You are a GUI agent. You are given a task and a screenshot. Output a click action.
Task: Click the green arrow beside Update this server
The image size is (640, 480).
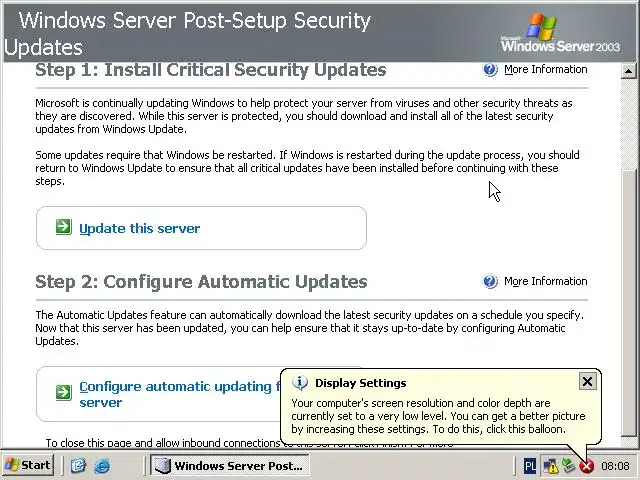tap(63, 227)
